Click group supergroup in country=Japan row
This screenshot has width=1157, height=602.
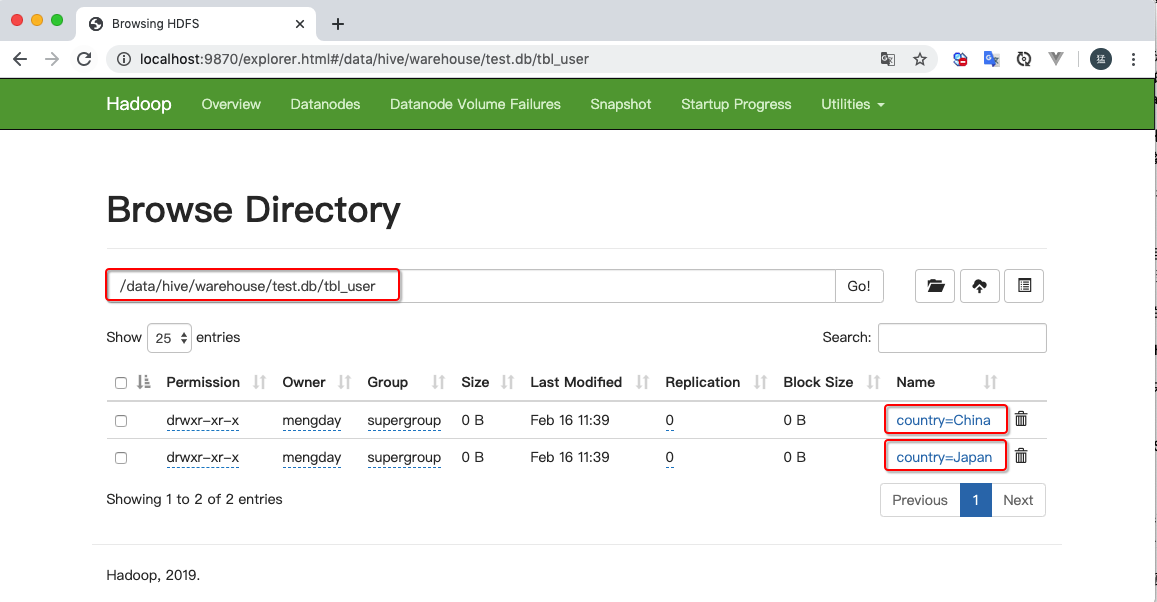click(404, 457)
